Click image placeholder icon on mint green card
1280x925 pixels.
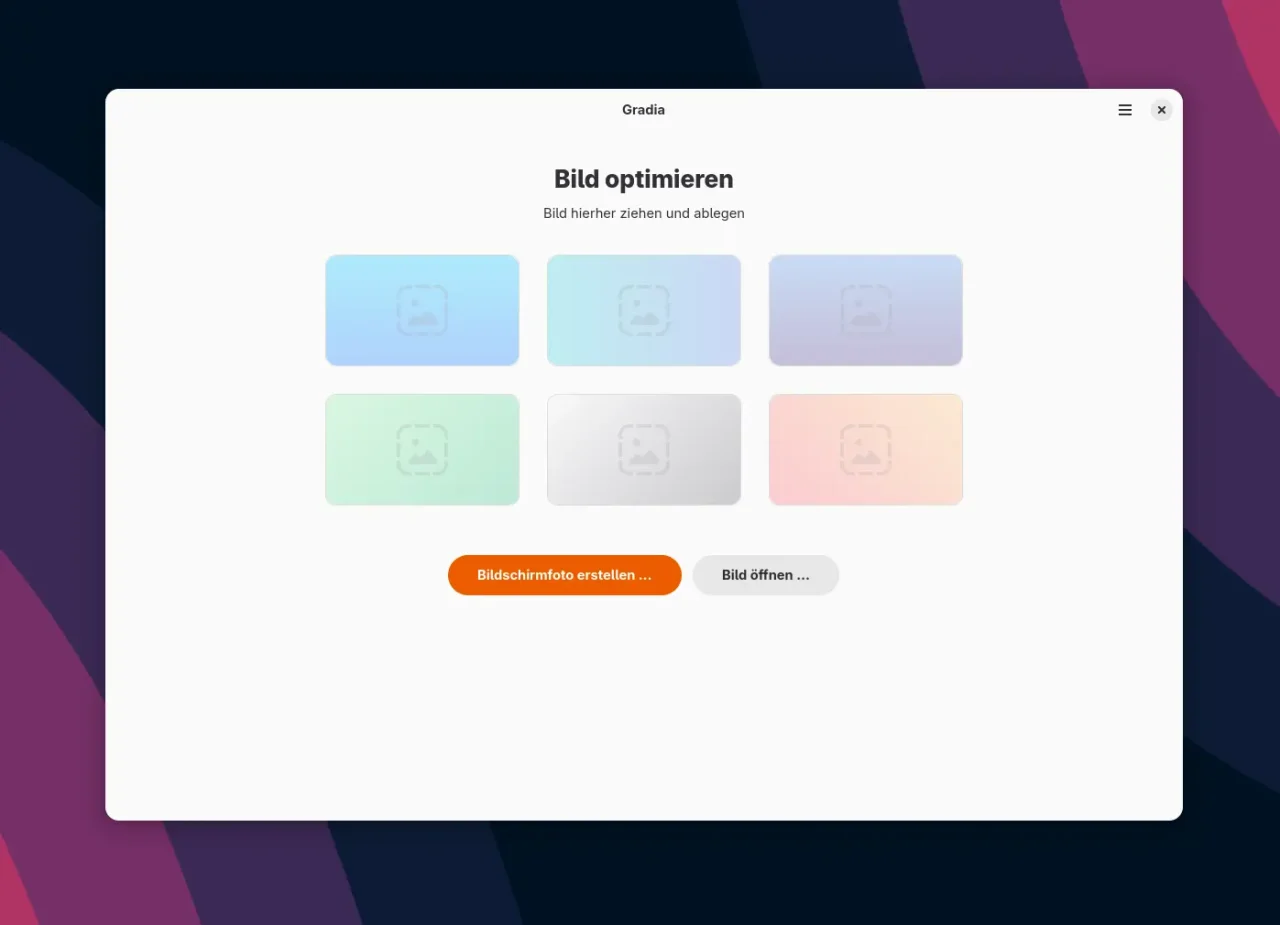coord(422,449)
